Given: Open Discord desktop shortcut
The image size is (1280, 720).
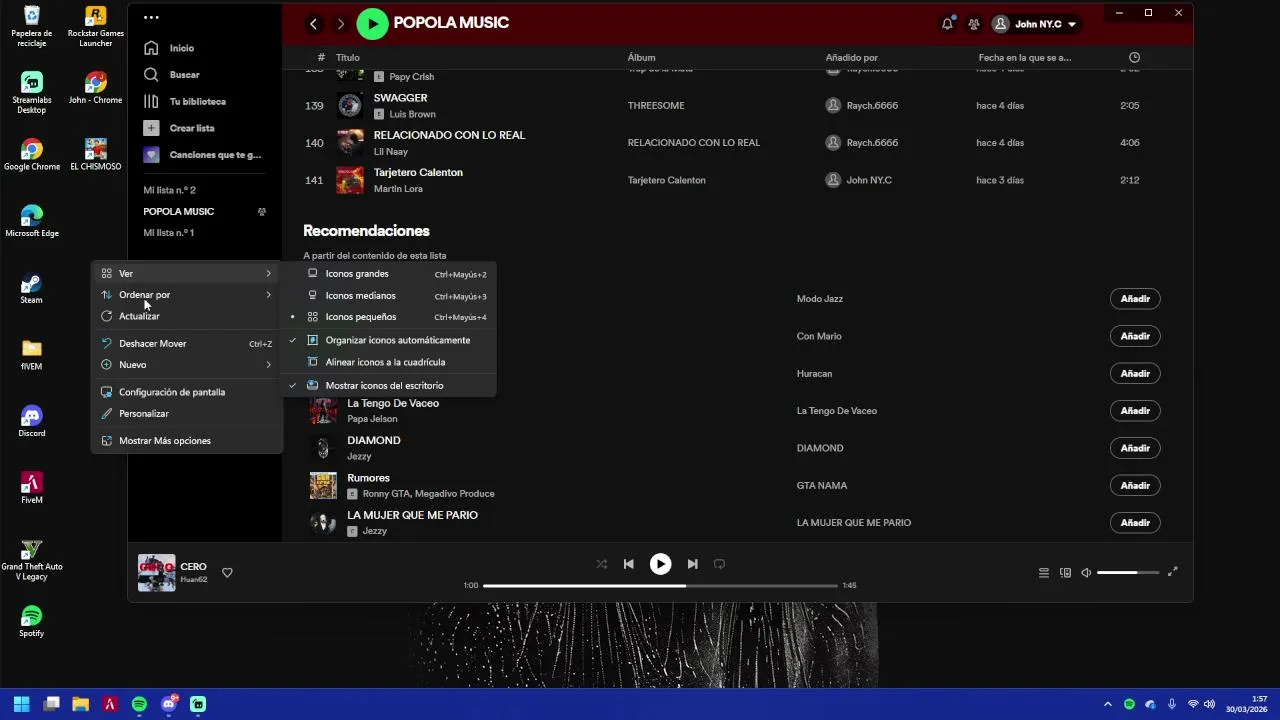Looking at the screenshot, I should coord(32,421).
